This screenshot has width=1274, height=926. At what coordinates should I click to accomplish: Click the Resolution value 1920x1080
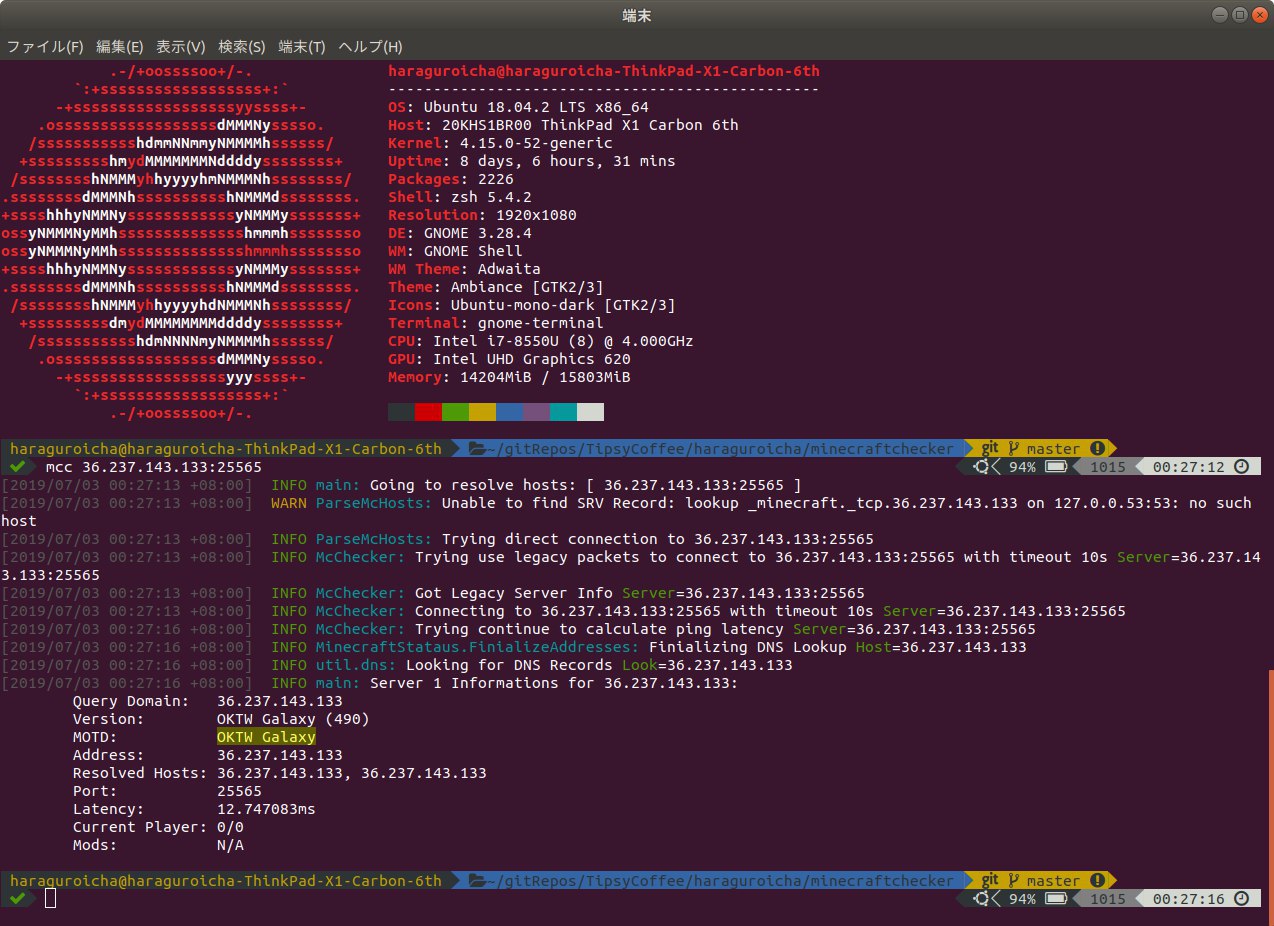tap(536, 215)
